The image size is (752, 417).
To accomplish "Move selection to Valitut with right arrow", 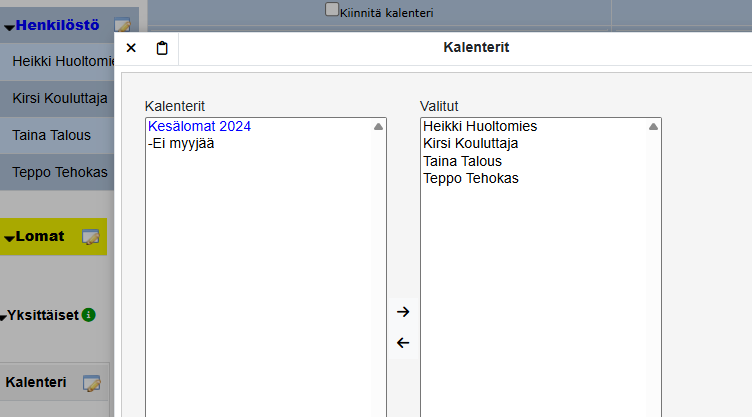I will (403, 312).
